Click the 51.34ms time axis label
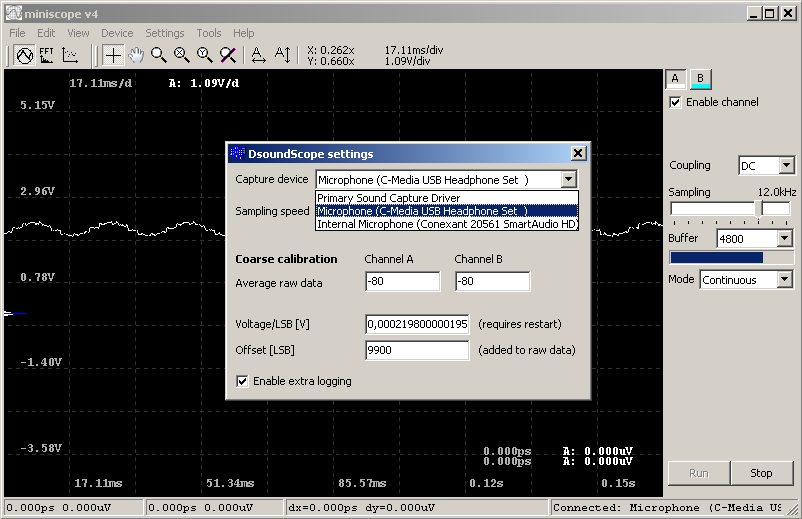Viewport: 802px width, 519px height. (230, 483)
